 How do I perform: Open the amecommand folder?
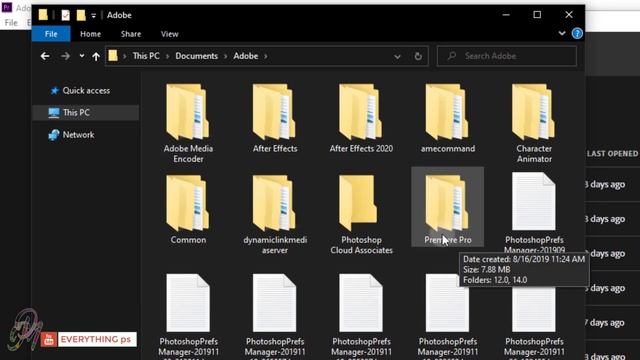click(x=448, y=118)
